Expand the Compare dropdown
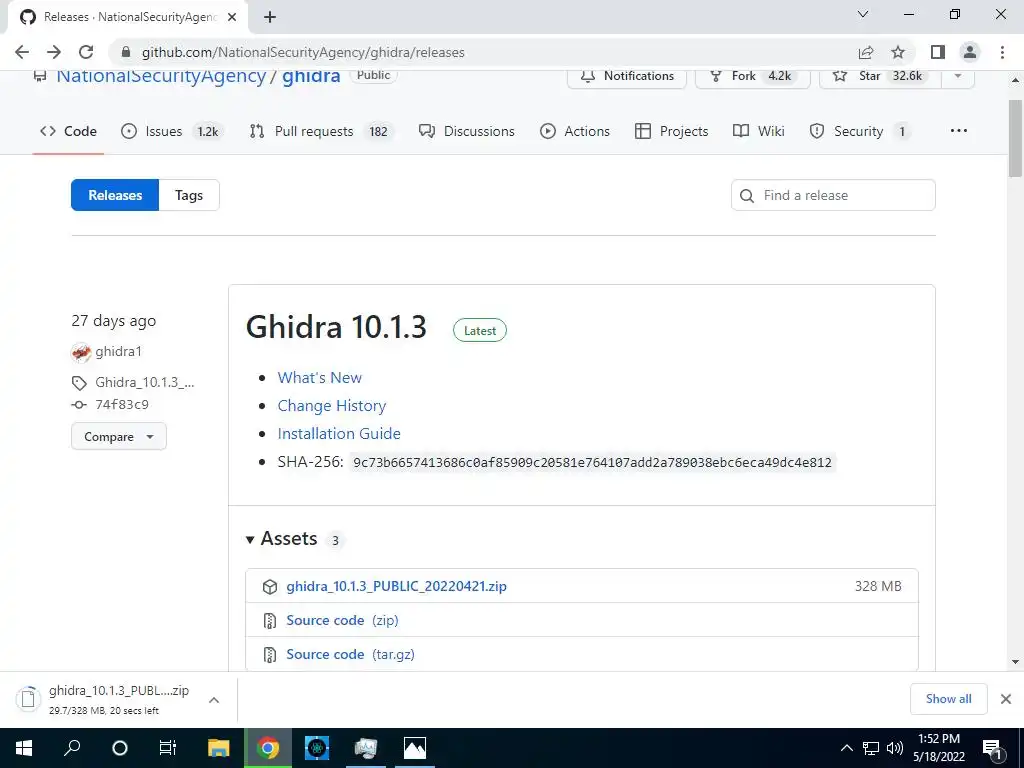 pos(119,436)
